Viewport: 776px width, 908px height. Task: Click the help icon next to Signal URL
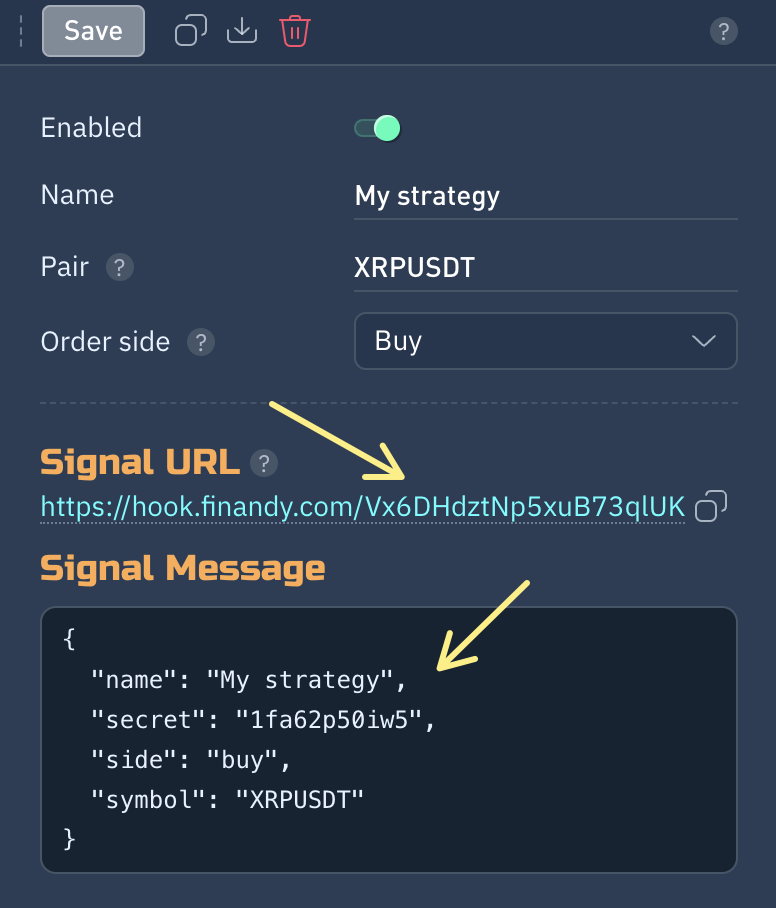263,463
